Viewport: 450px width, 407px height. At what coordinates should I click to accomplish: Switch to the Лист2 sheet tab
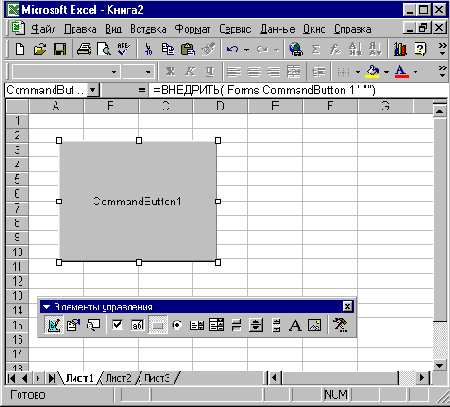pyautogui.click(x=118, y=378)
